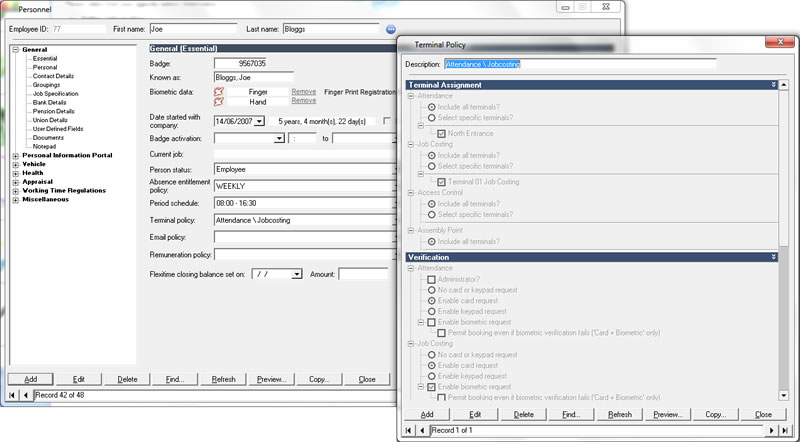Click the Finger biometric data icon
The width and height of the screenshot is (800, 442).
[220, 92]
